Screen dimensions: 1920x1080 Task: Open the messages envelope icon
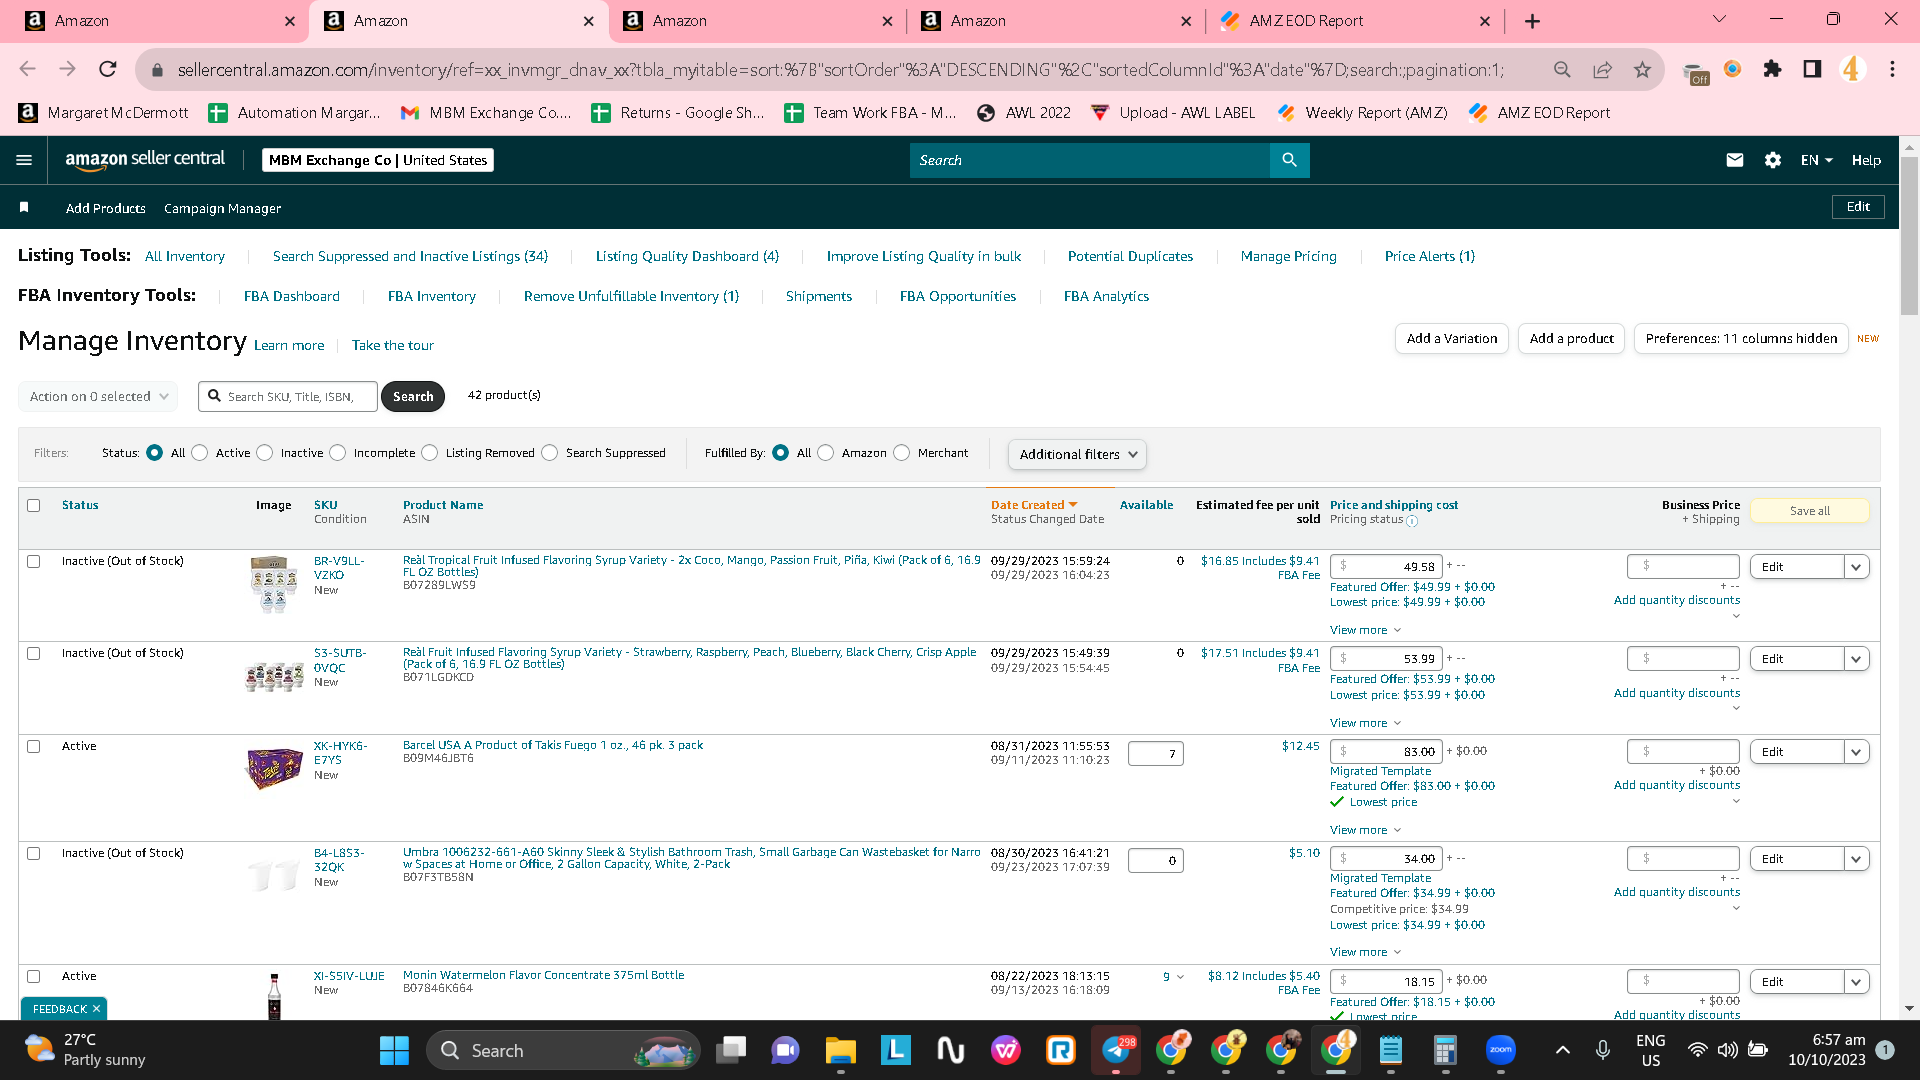click(1735, 160)
